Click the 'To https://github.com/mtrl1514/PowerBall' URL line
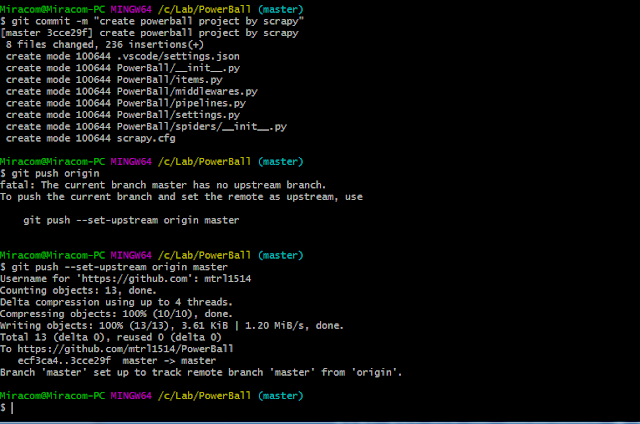 click(x=117, y=349)
